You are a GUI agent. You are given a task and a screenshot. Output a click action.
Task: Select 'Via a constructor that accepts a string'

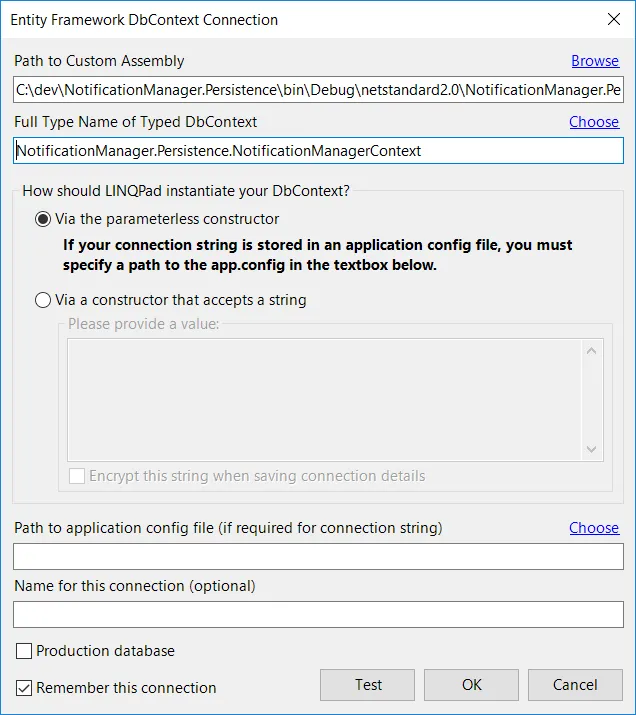click(x=43, y=300)
